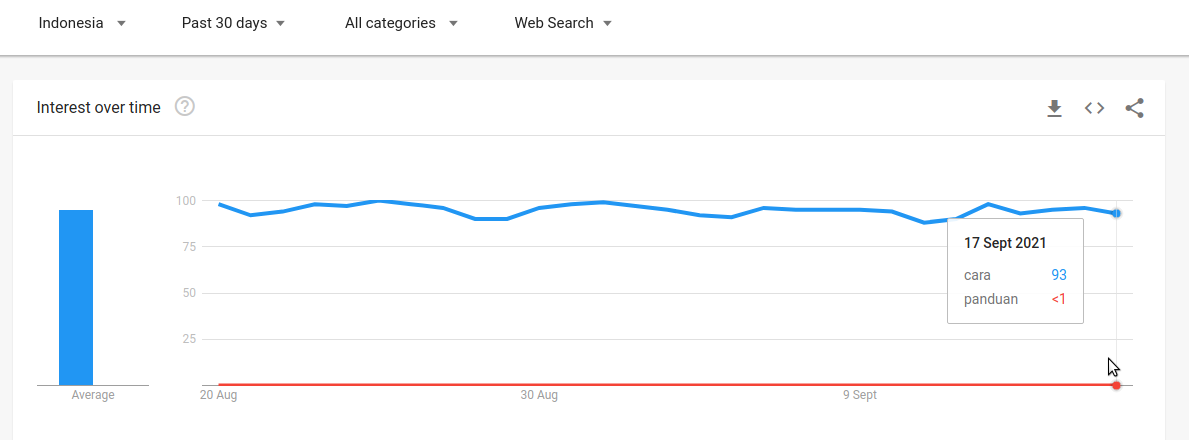
Task: Expand the Indonesia region dropdown
Action: click(x=82, y=23)
